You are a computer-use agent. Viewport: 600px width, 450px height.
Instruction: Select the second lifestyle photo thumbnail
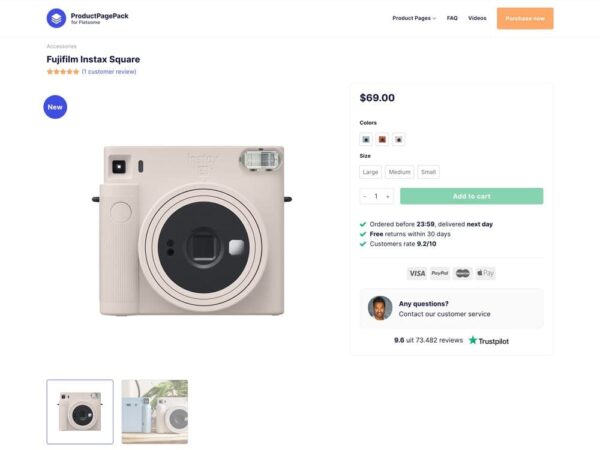(155, 412)
